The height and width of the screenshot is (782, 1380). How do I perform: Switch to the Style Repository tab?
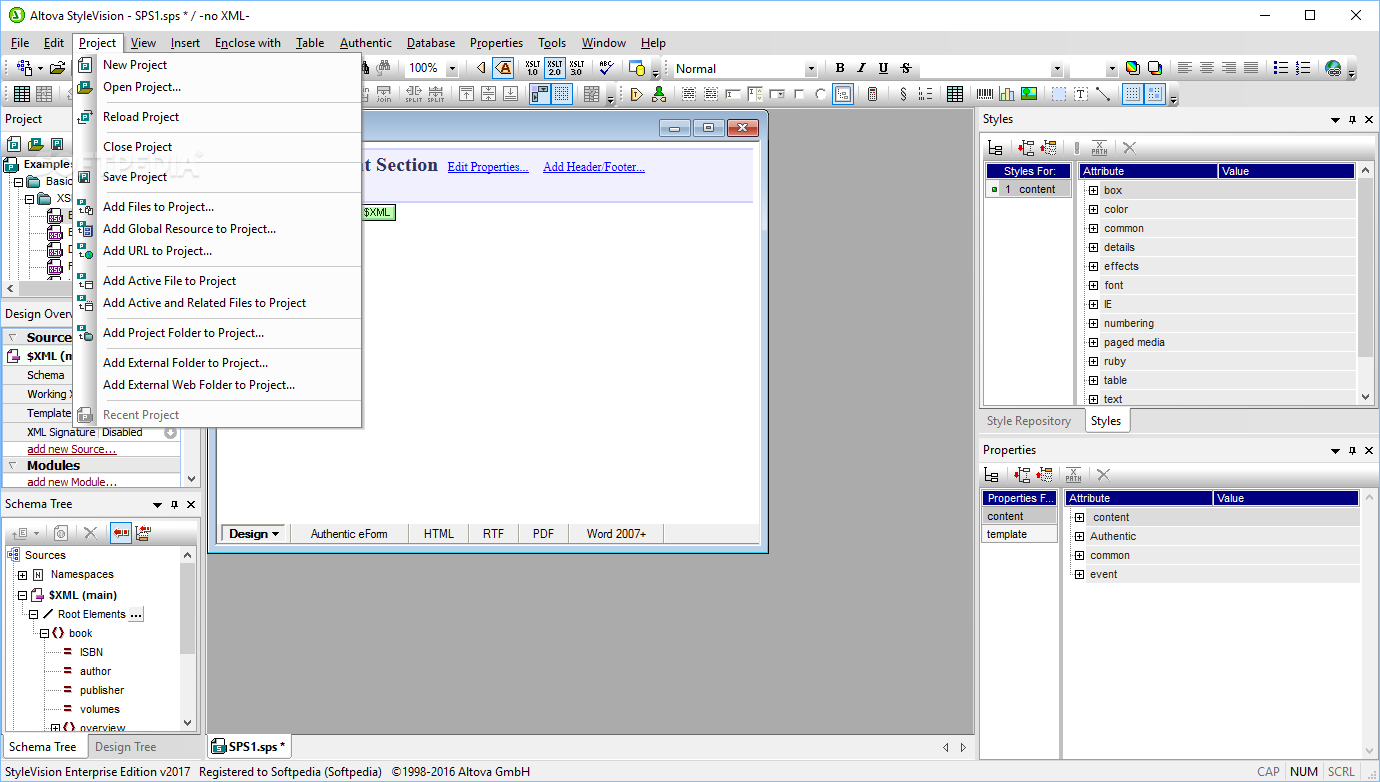(x=1029, y=421)
